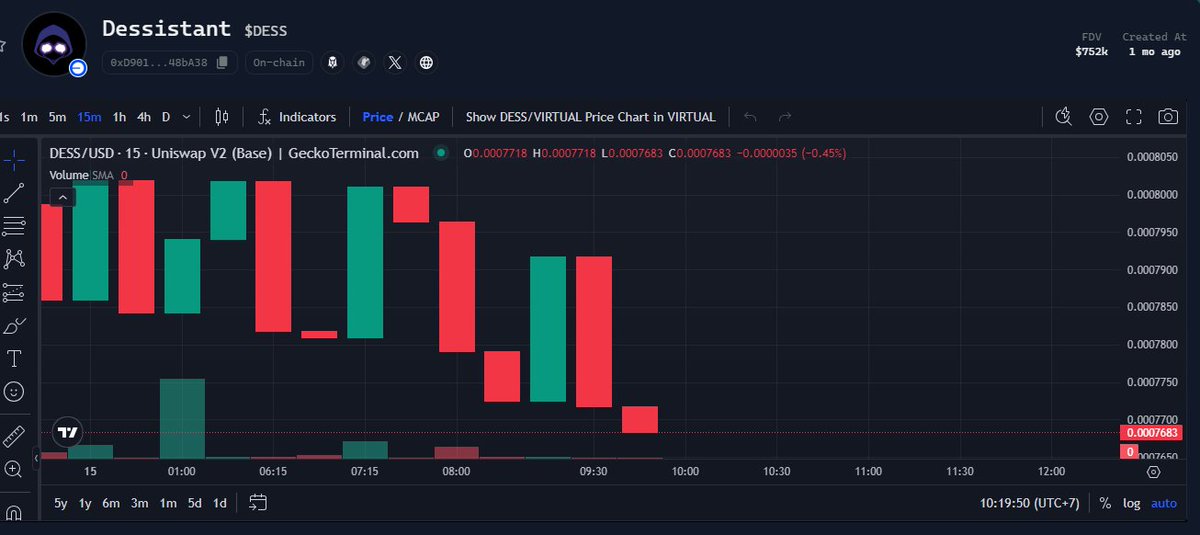
Task: Set chart range to 5d
Action: pos(194,503)
